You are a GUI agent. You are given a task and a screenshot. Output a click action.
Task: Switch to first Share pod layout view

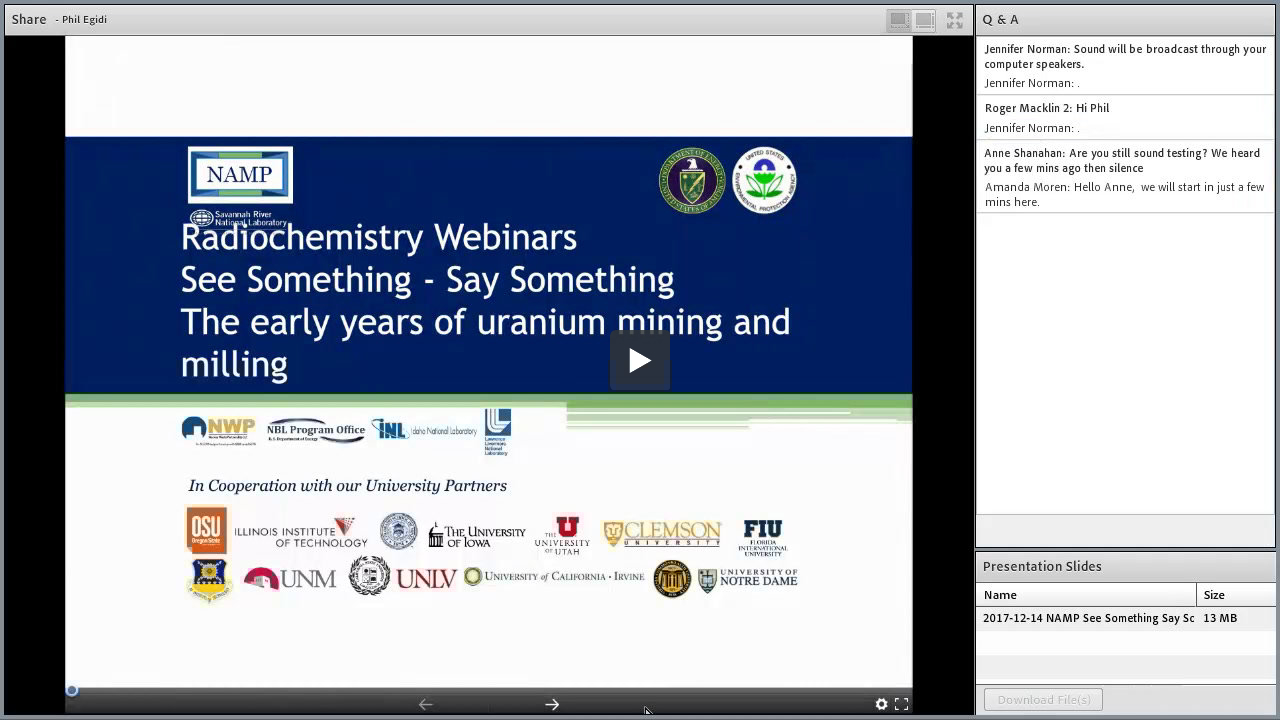(899, 20)
